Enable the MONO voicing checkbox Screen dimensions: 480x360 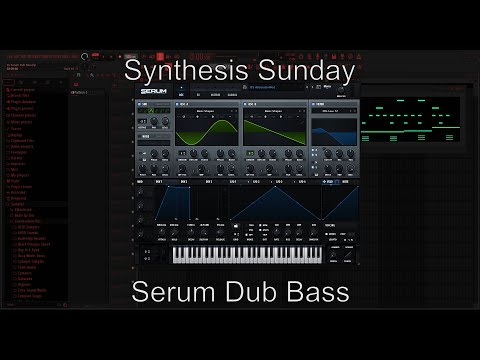(327, 234)
